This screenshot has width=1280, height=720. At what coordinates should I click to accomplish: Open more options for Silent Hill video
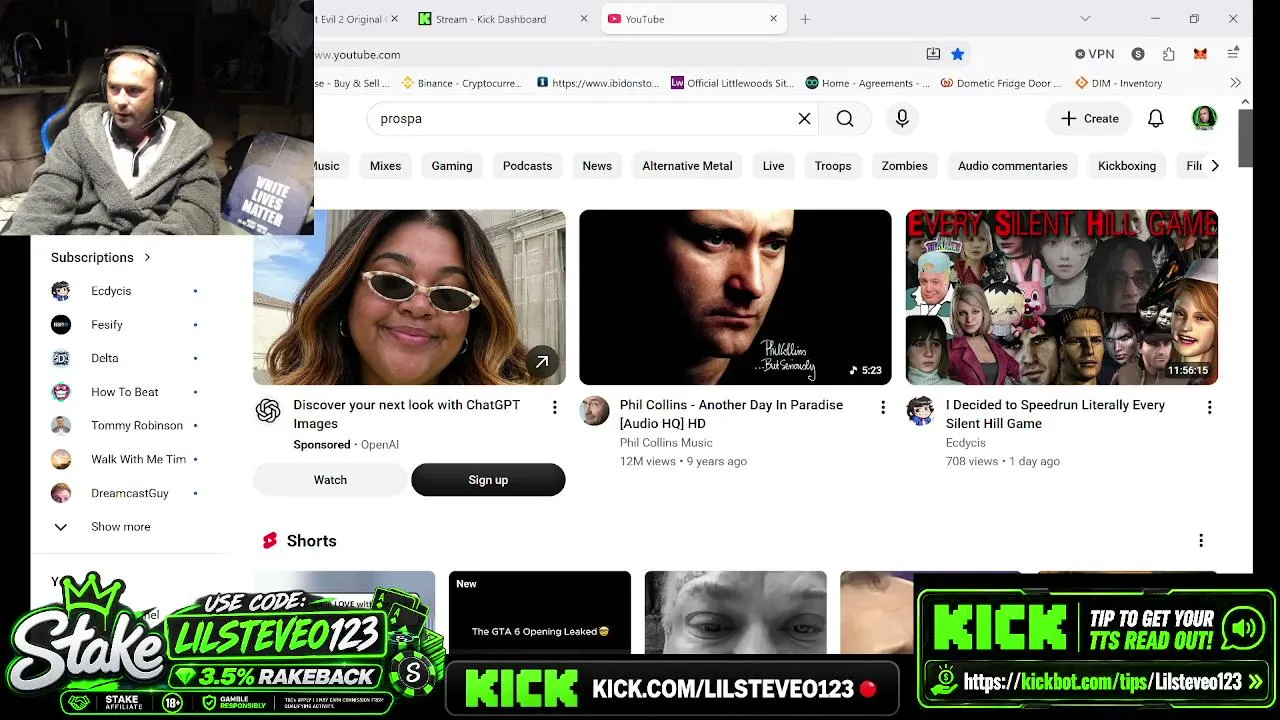pyautogui.click(x=1209, y=407)
